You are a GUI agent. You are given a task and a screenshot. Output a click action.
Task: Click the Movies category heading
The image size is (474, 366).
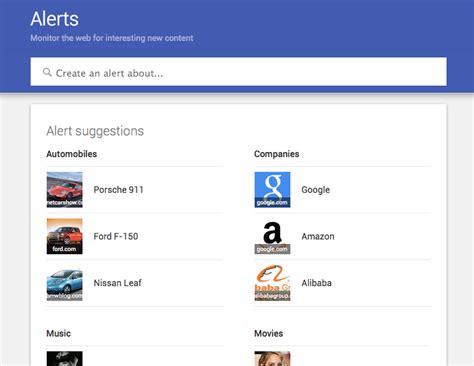click(268, 333)
